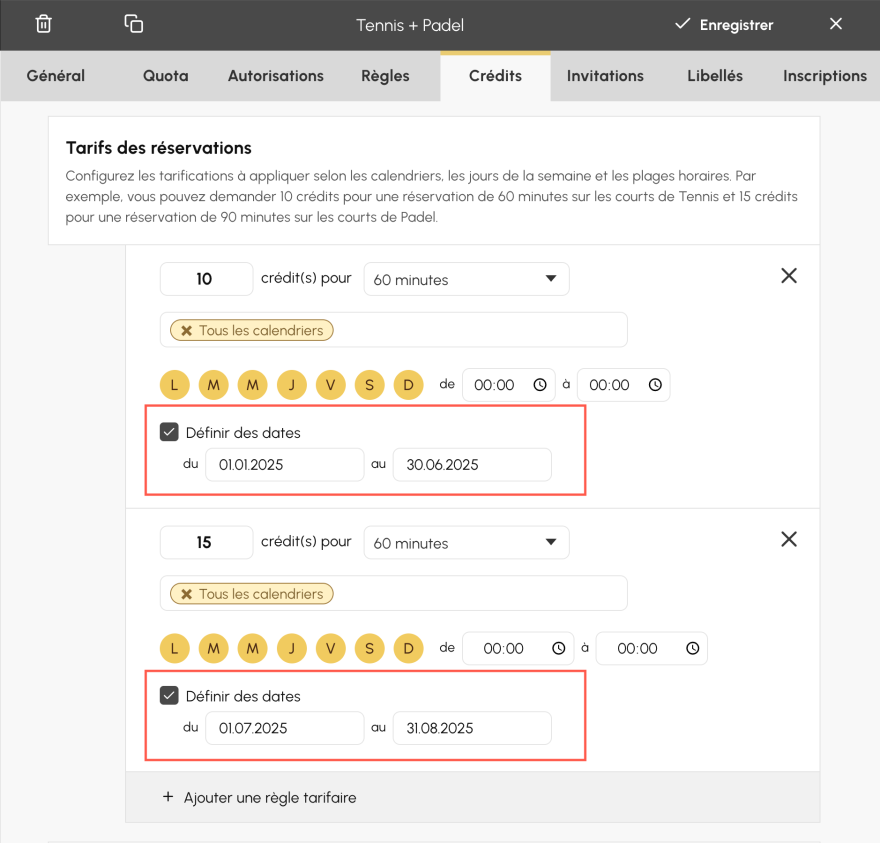This screenshot has width=880, height=843.
Task: Uncheck 'Définir des dates' for 10-credit rule
Action: [169, 432]
